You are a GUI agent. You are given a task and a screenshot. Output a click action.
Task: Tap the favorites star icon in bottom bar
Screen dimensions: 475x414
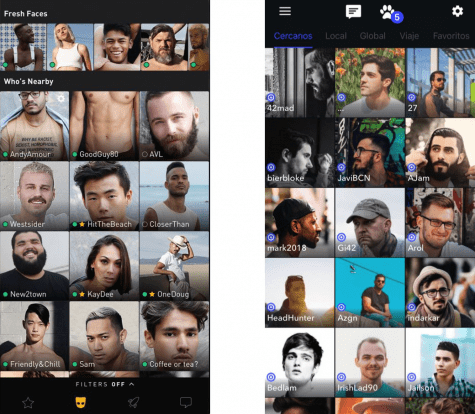point(28,402)
